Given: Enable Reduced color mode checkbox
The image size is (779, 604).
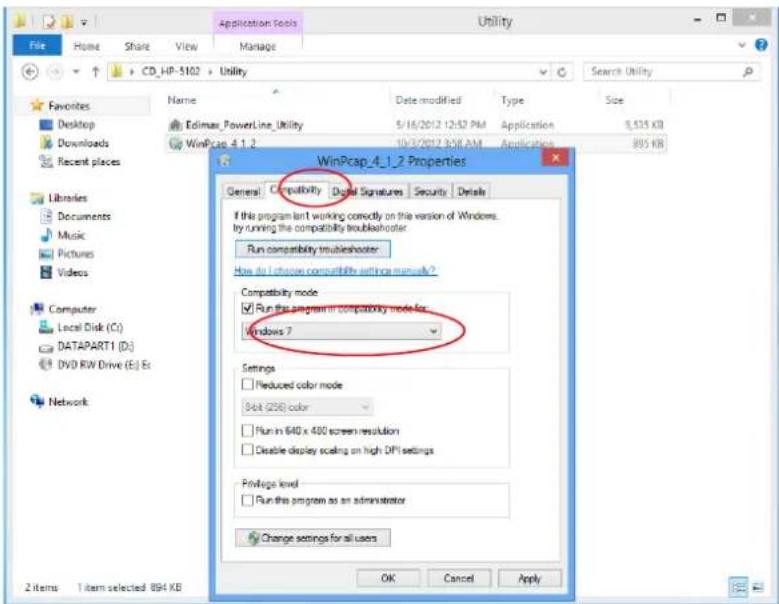Looking at the screenshot, I should pos(247,384).
